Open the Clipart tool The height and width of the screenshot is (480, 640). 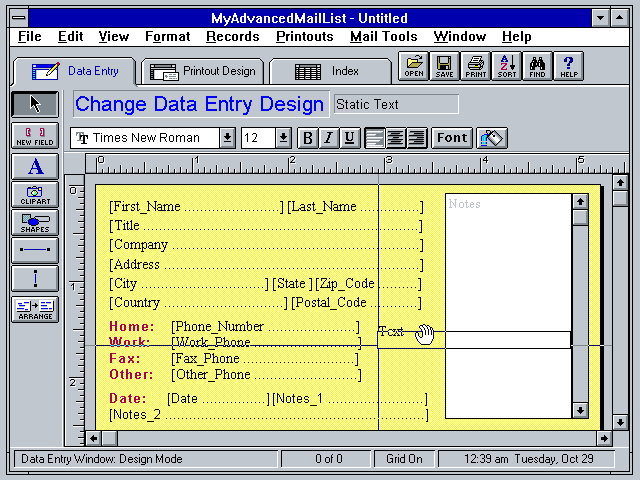35,195
